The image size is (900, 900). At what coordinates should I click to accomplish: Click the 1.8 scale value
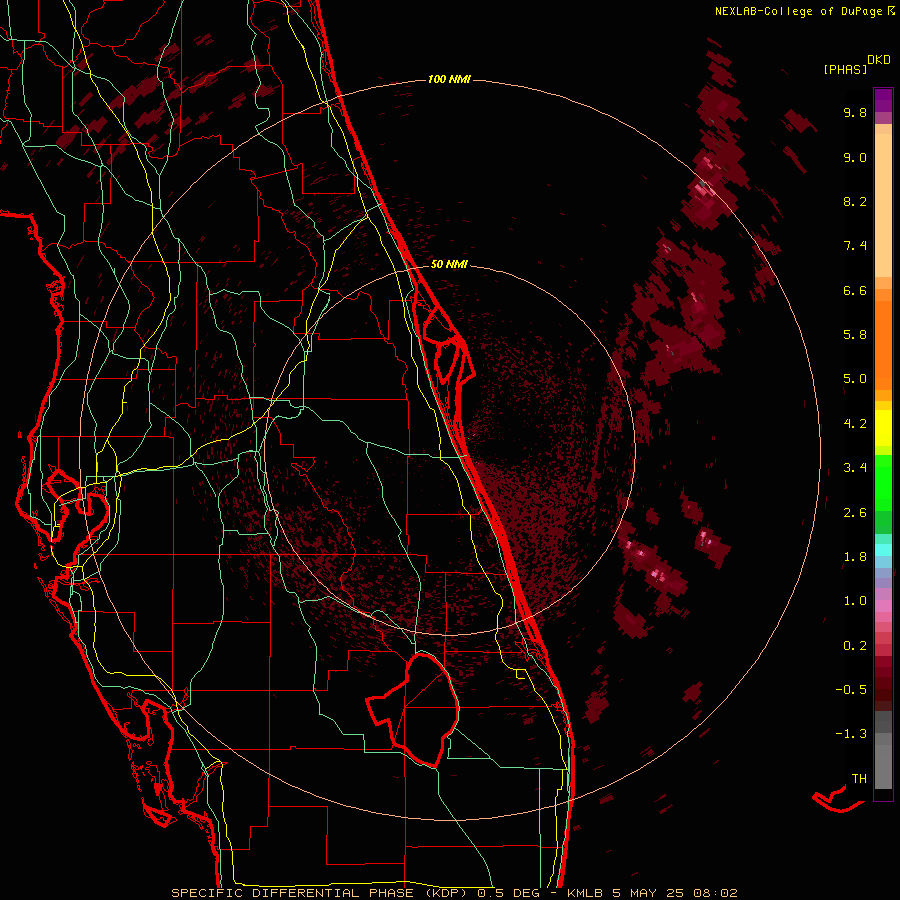click(x=855, y=557)
